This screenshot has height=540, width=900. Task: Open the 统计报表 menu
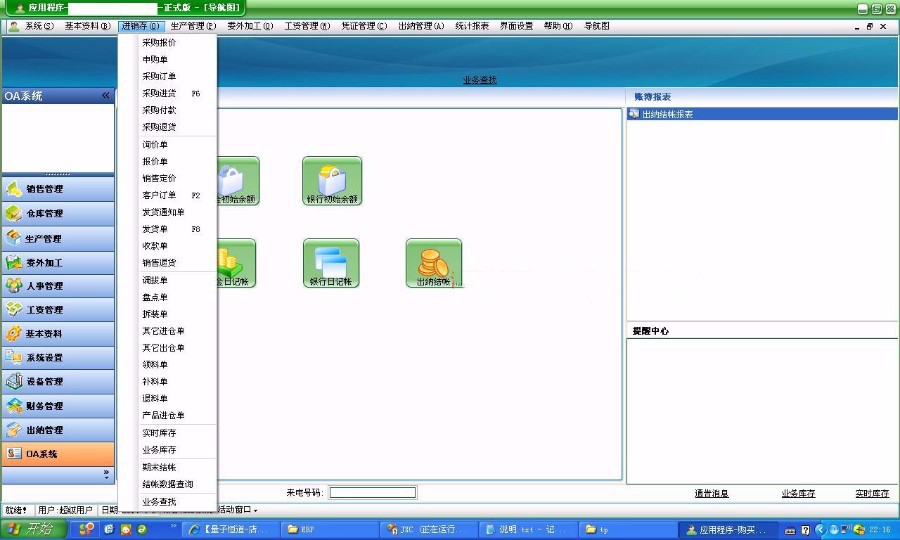(x=472, y=26)
